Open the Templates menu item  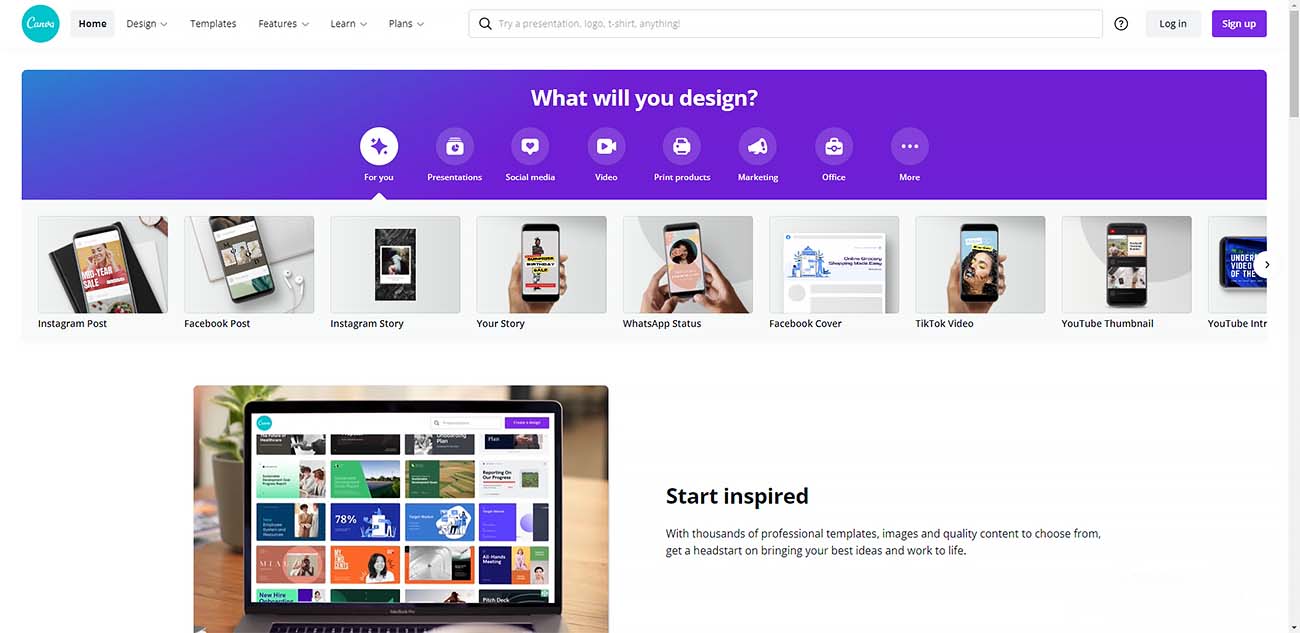(213, 24)
